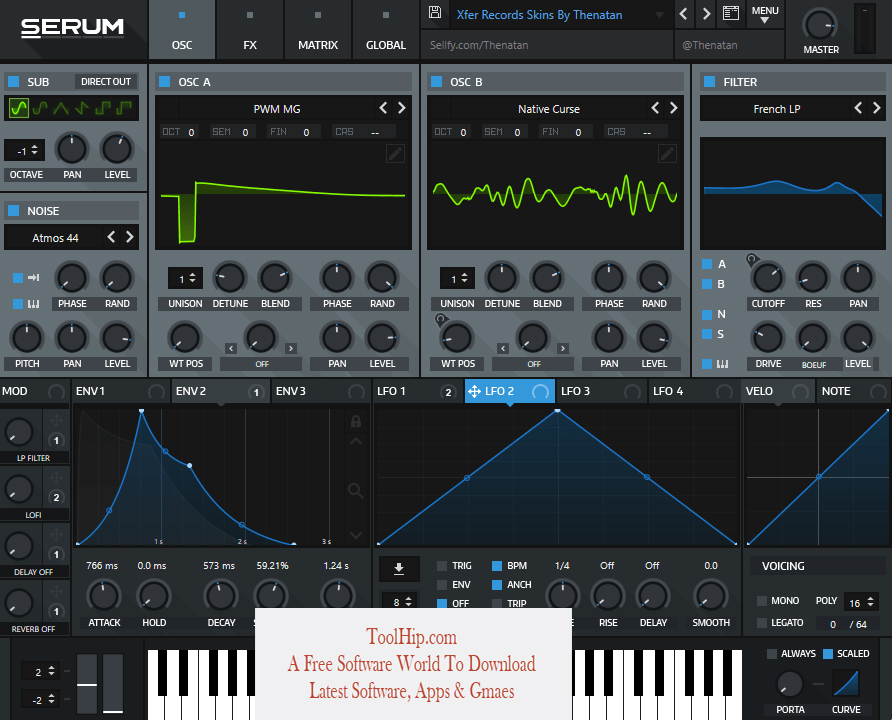This screenshot has height=720, width=892.
Task: Select the square sub oscillator waveform
Action: point(103,107)
